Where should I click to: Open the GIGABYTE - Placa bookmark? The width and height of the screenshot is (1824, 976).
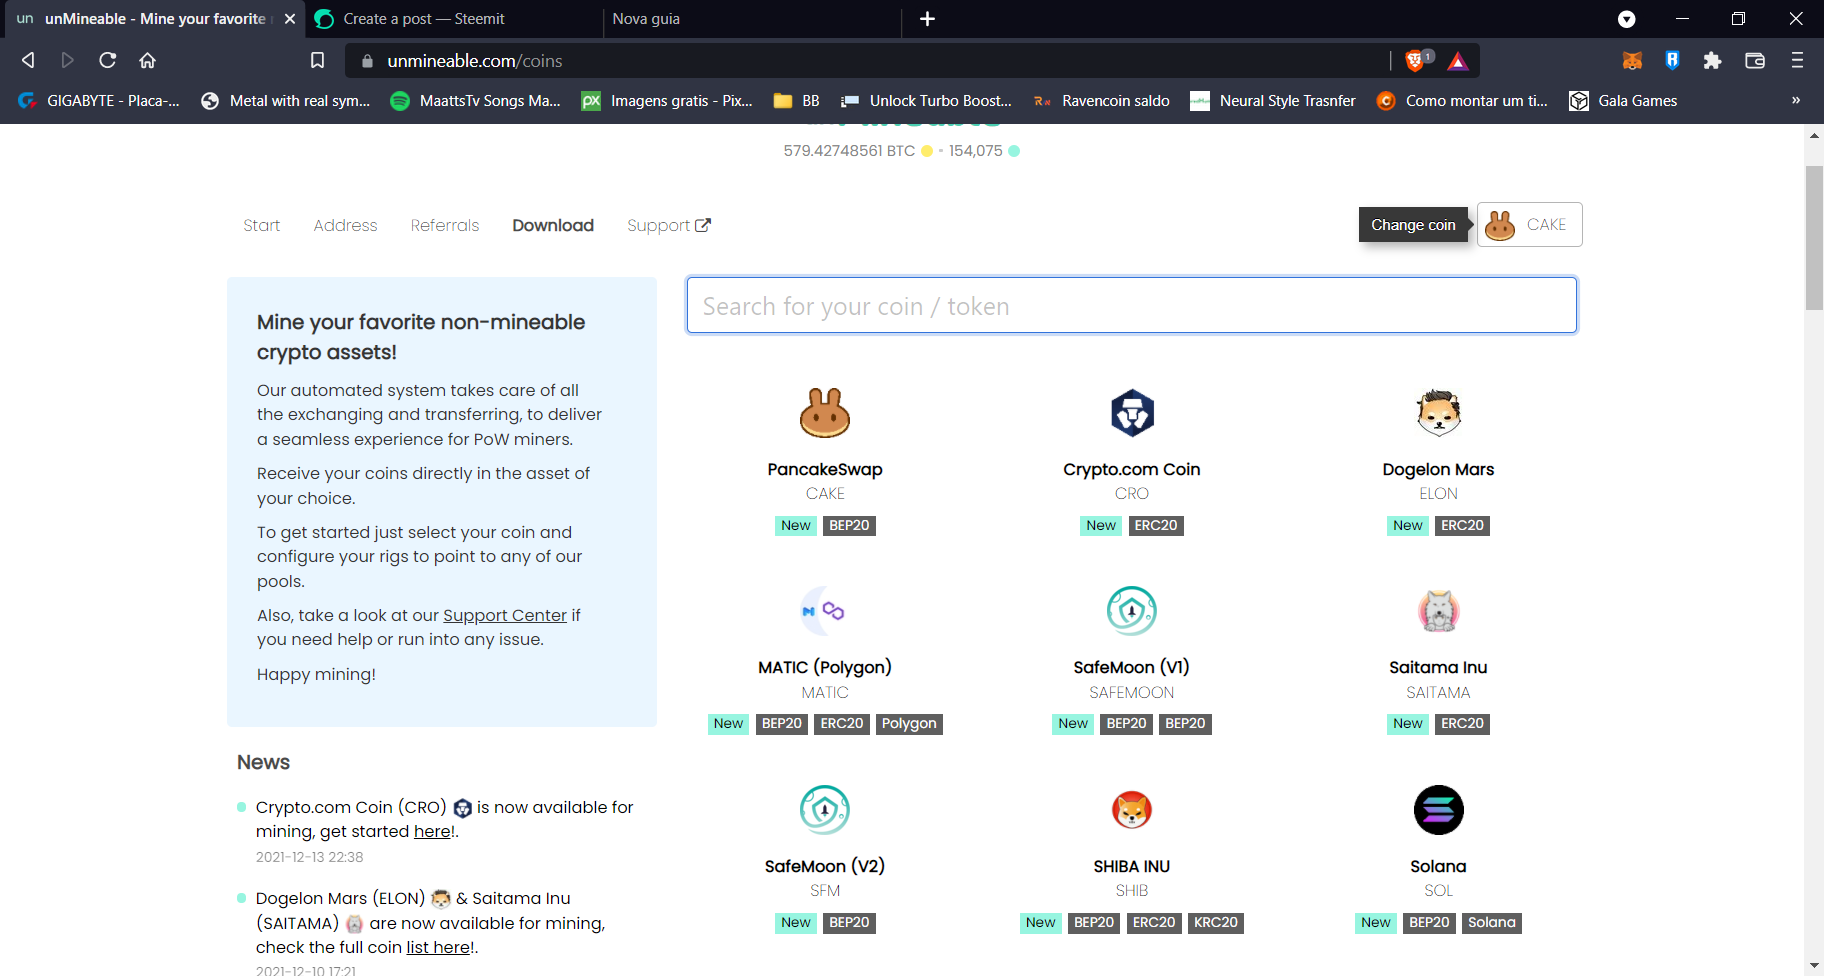99,101
